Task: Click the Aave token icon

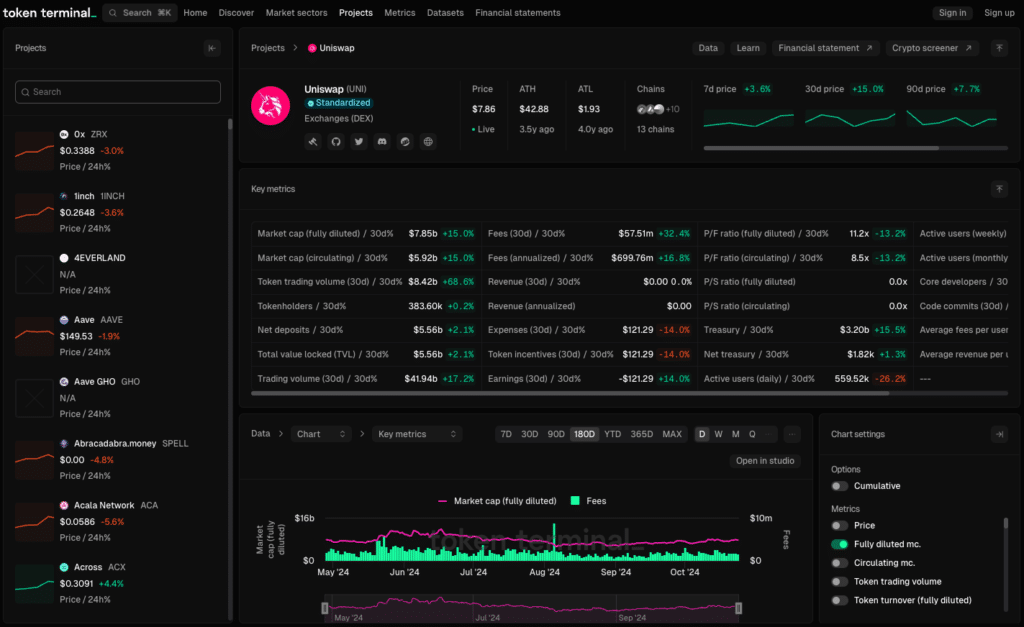Action: click(64, 320)
